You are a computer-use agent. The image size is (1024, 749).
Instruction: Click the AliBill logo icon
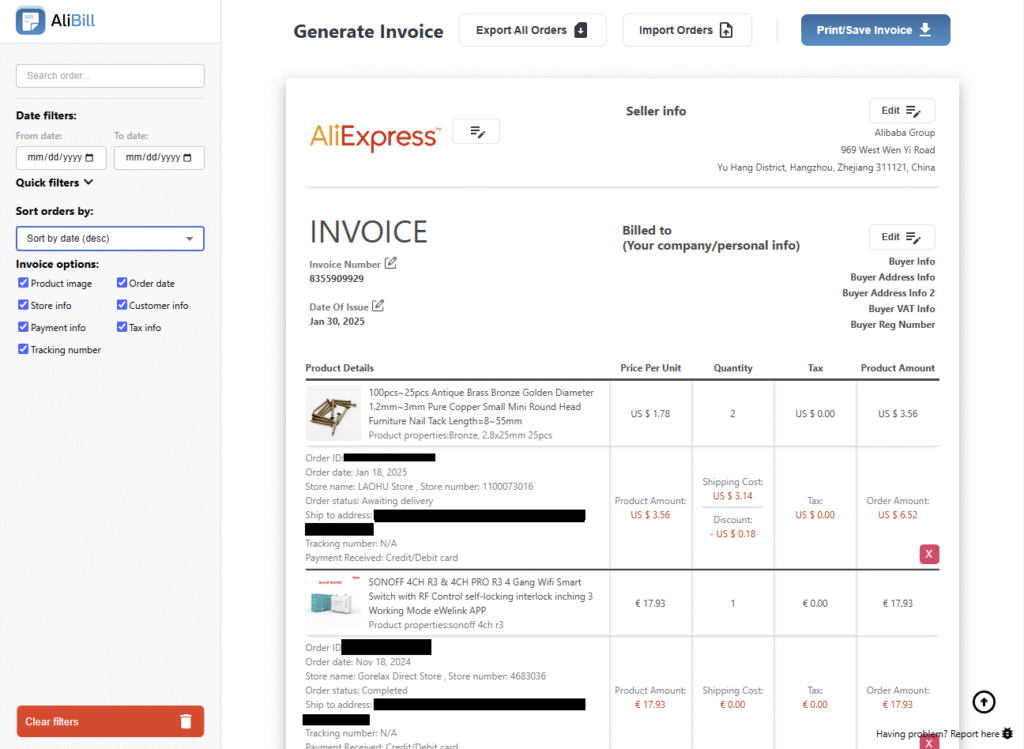pos(30,20)
